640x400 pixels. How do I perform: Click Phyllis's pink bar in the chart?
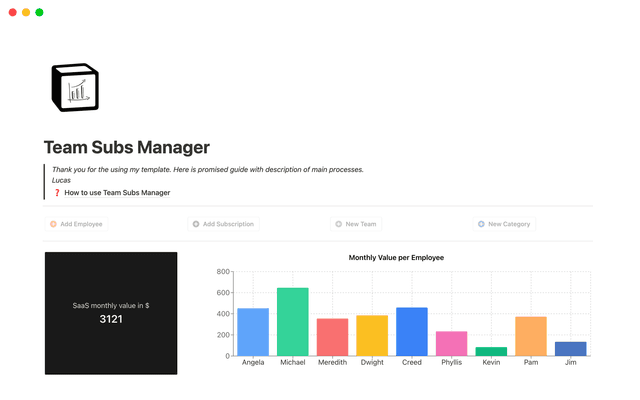[x=452, y=343]
